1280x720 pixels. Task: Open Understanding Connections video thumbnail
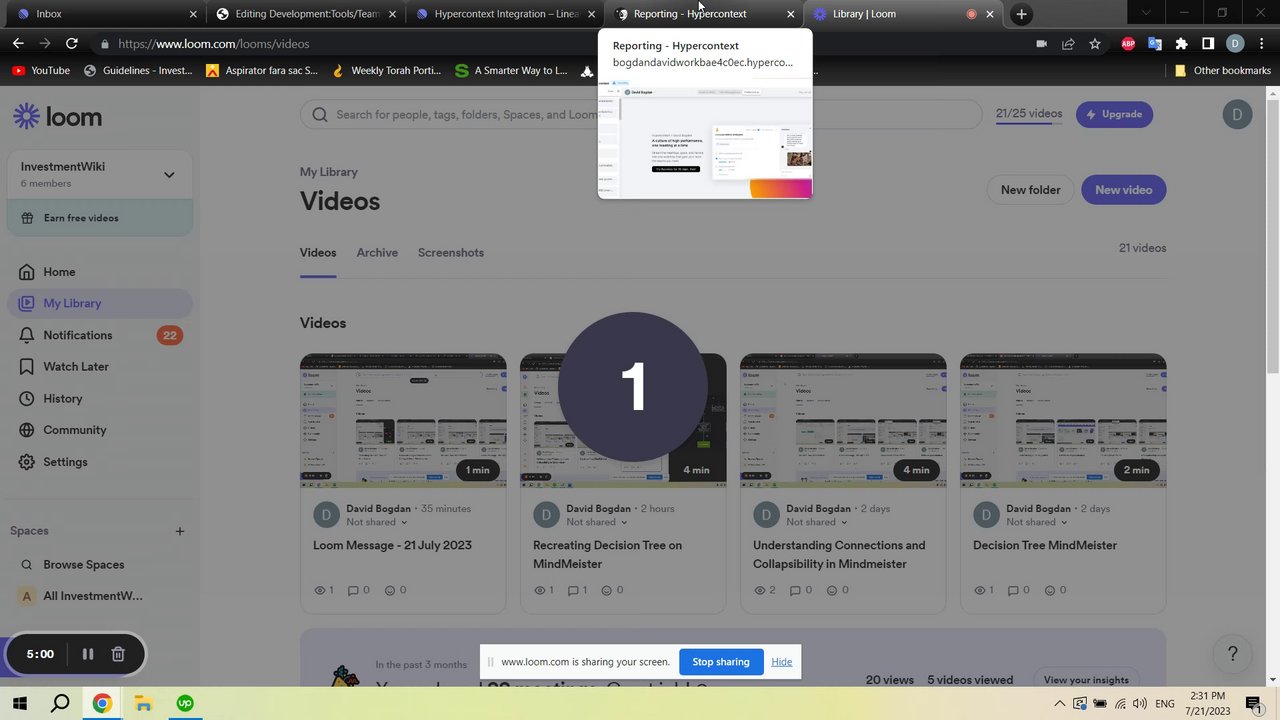tap(843, 421)
